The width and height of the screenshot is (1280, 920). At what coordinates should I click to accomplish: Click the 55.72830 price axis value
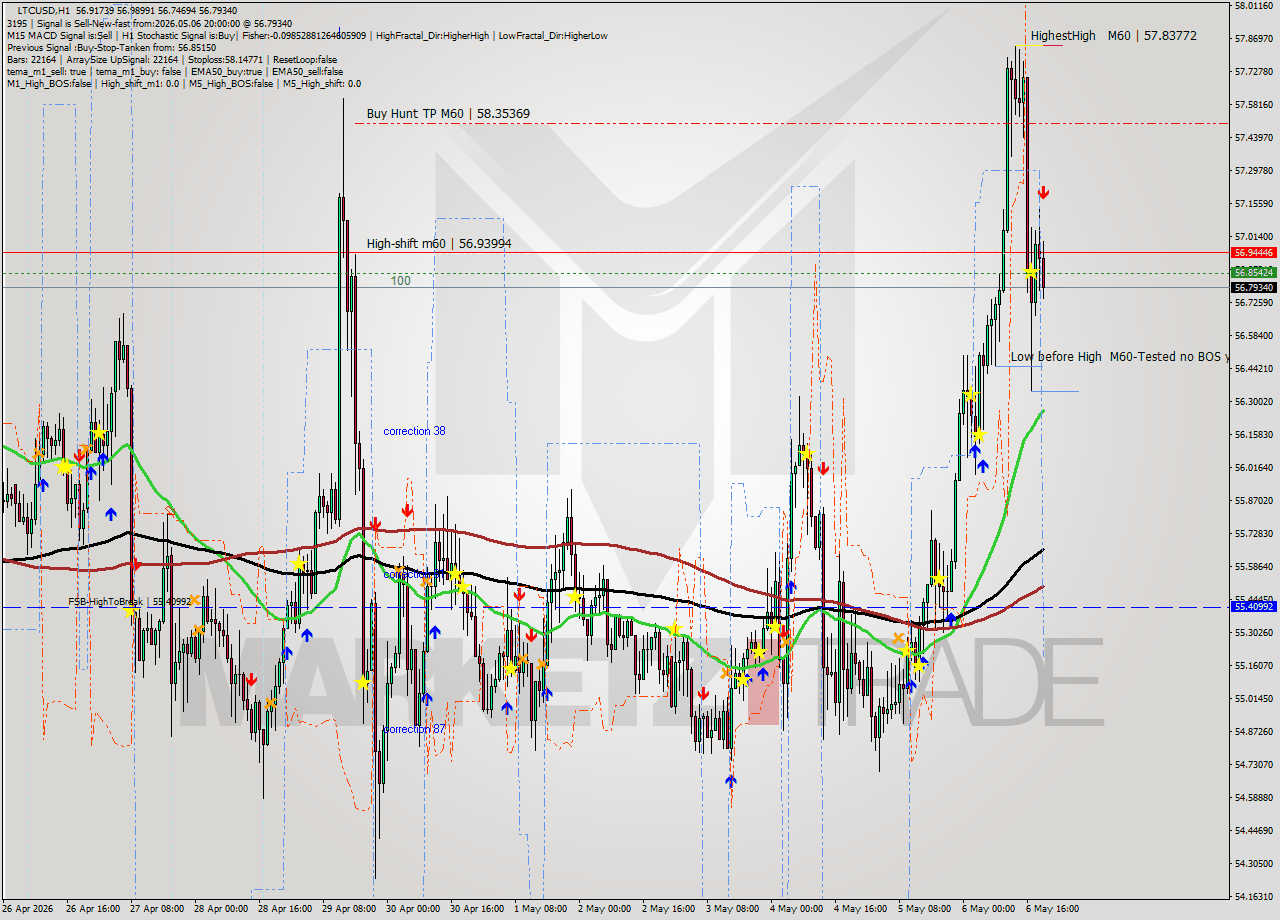[x=1253, y=533]
